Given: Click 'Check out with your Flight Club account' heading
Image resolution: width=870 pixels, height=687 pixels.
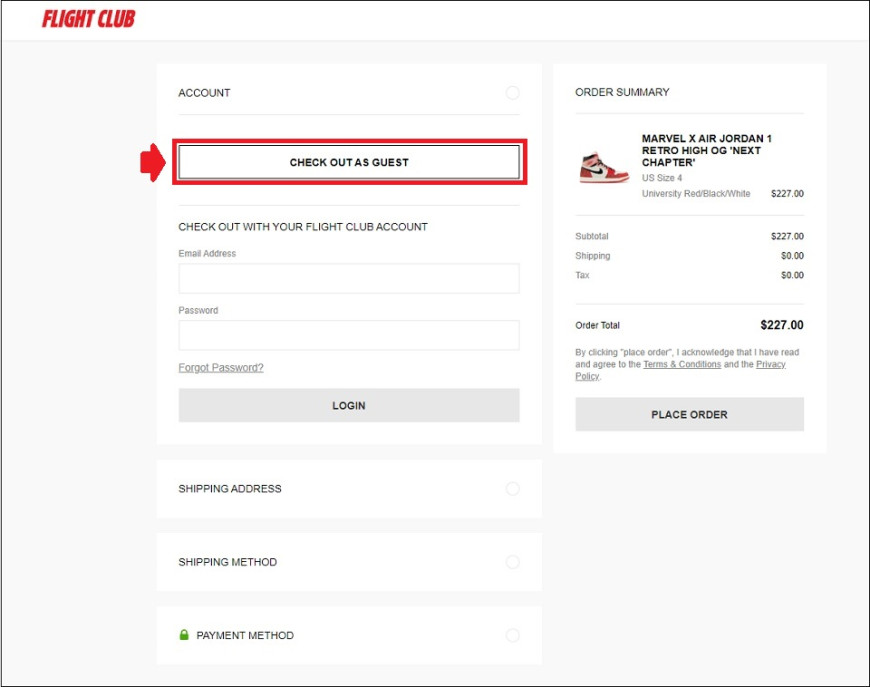Looking at the screenshot, I should (x=303, y=226).
